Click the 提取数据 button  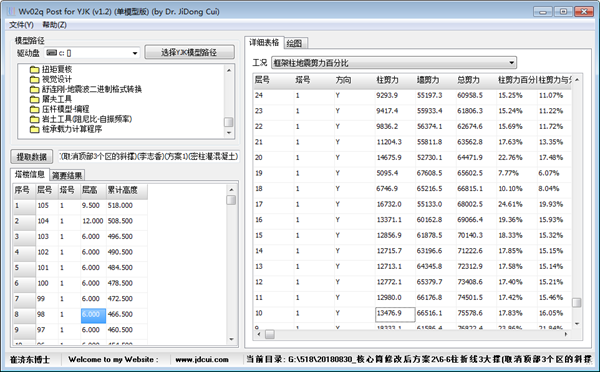click(31, 157)
